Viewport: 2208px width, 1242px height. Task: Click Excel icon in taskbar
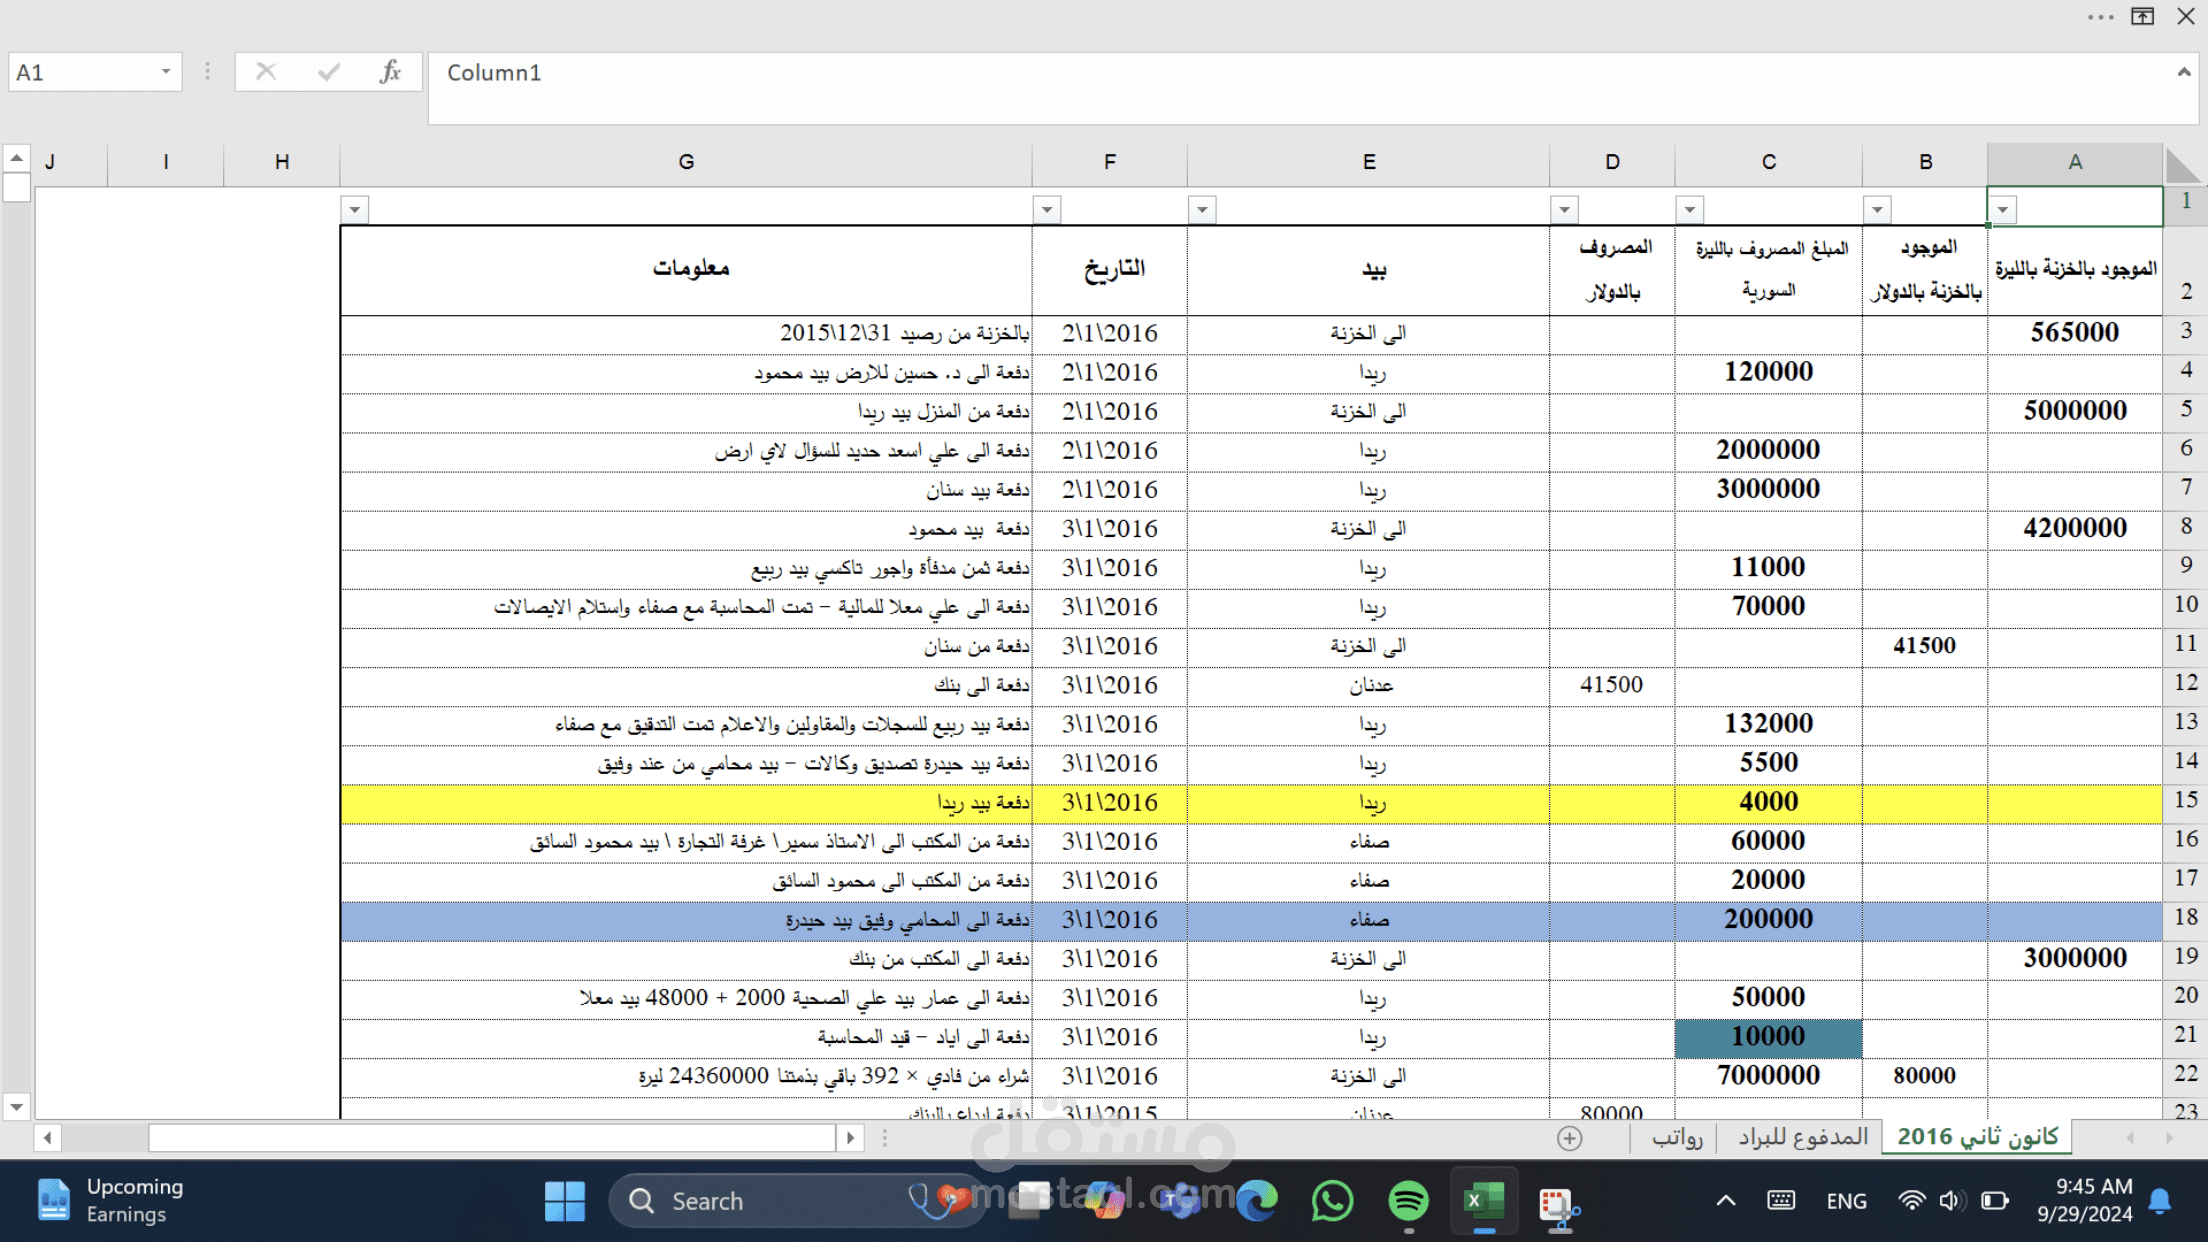tap(1484, 1201)
